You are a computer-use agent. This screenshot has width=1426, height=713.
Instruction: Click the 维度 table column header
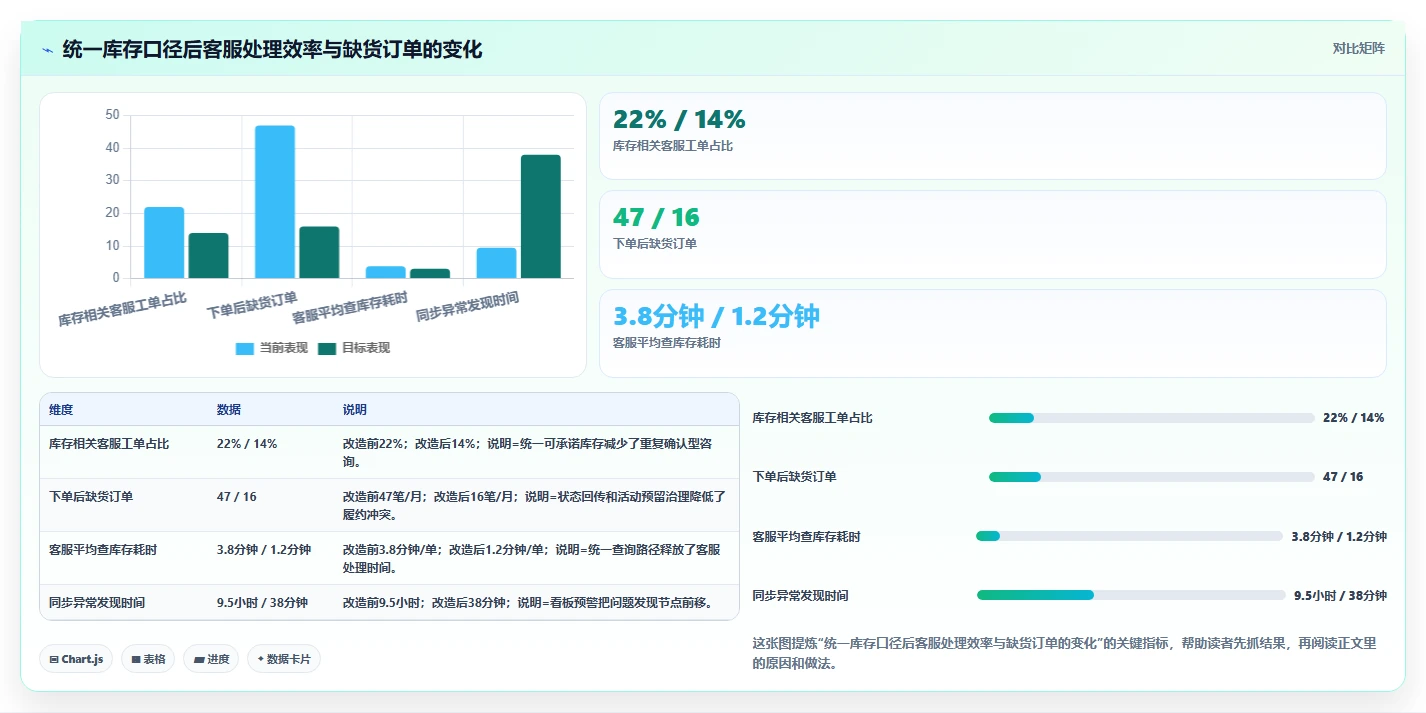pyautogui.click(x=61, y=410)
